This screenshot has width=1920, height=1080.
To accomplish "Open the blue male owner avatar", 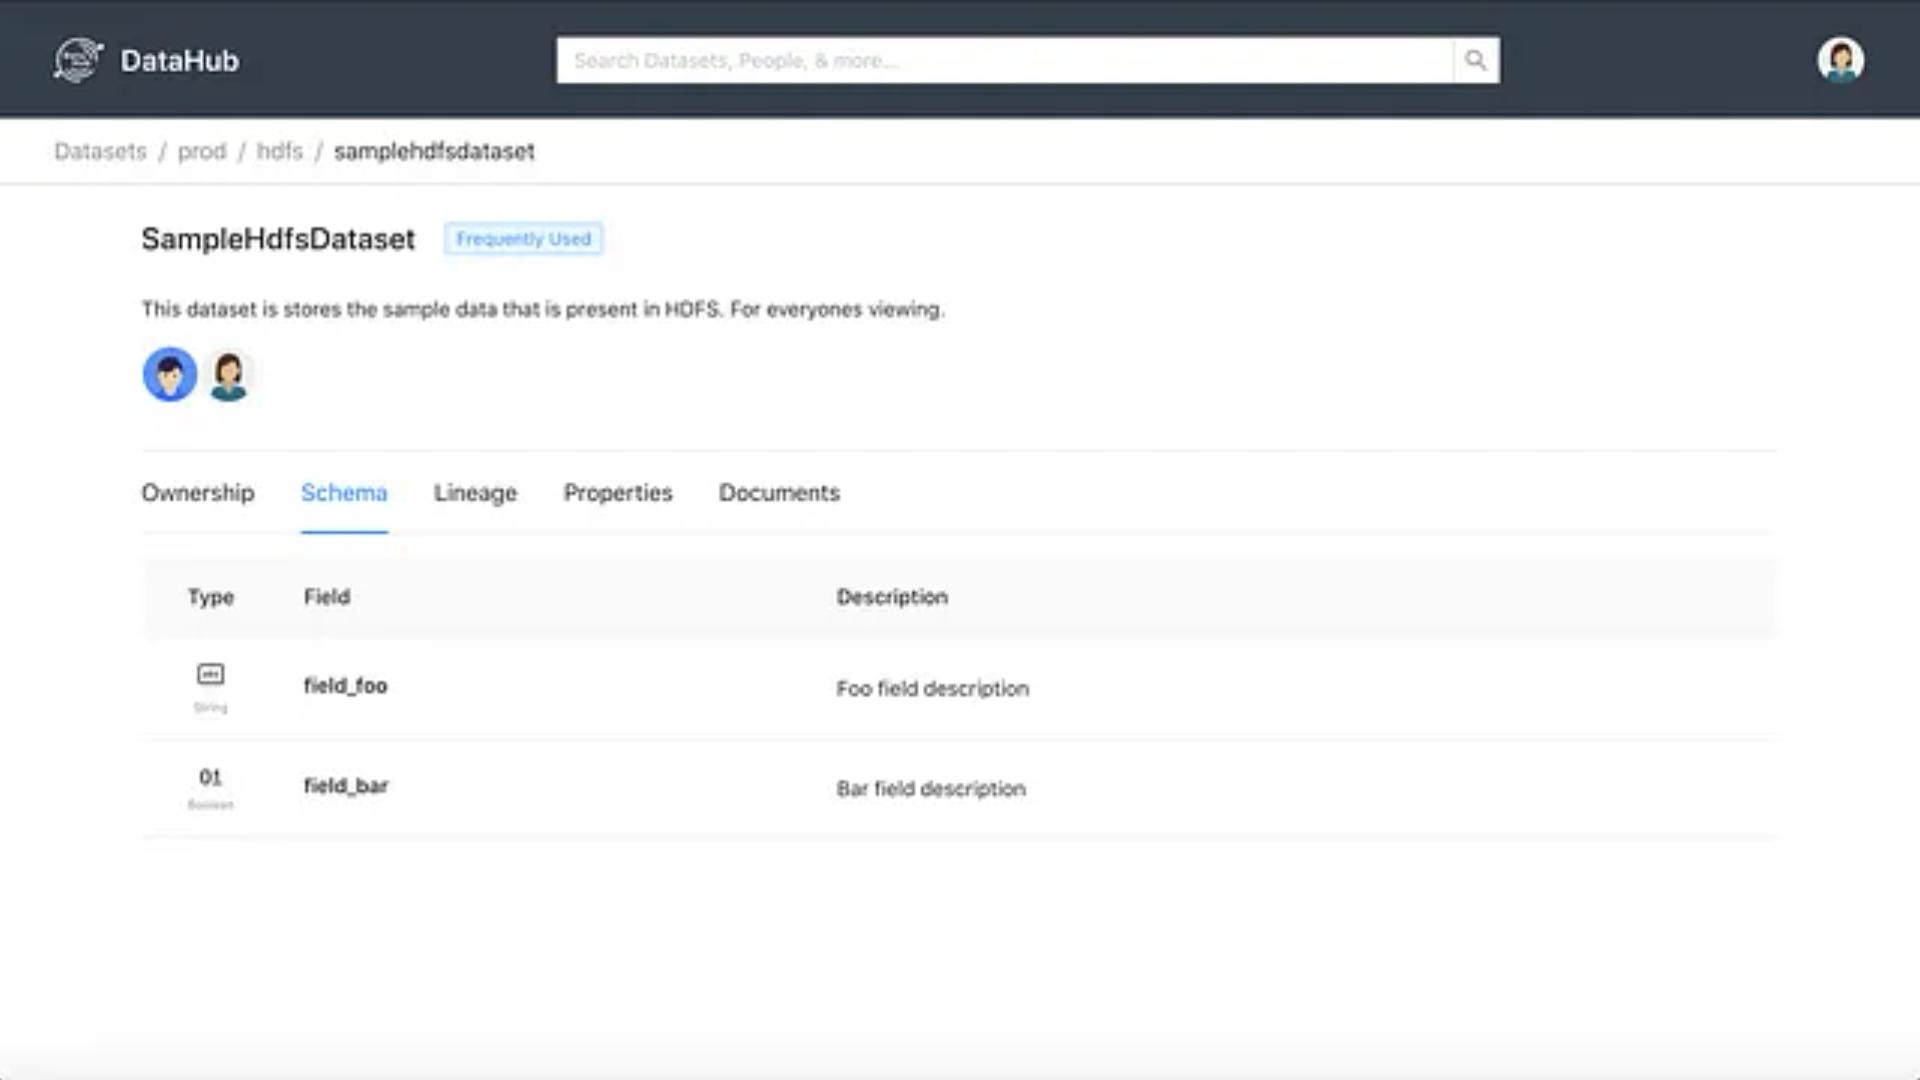I will point(170,375).
